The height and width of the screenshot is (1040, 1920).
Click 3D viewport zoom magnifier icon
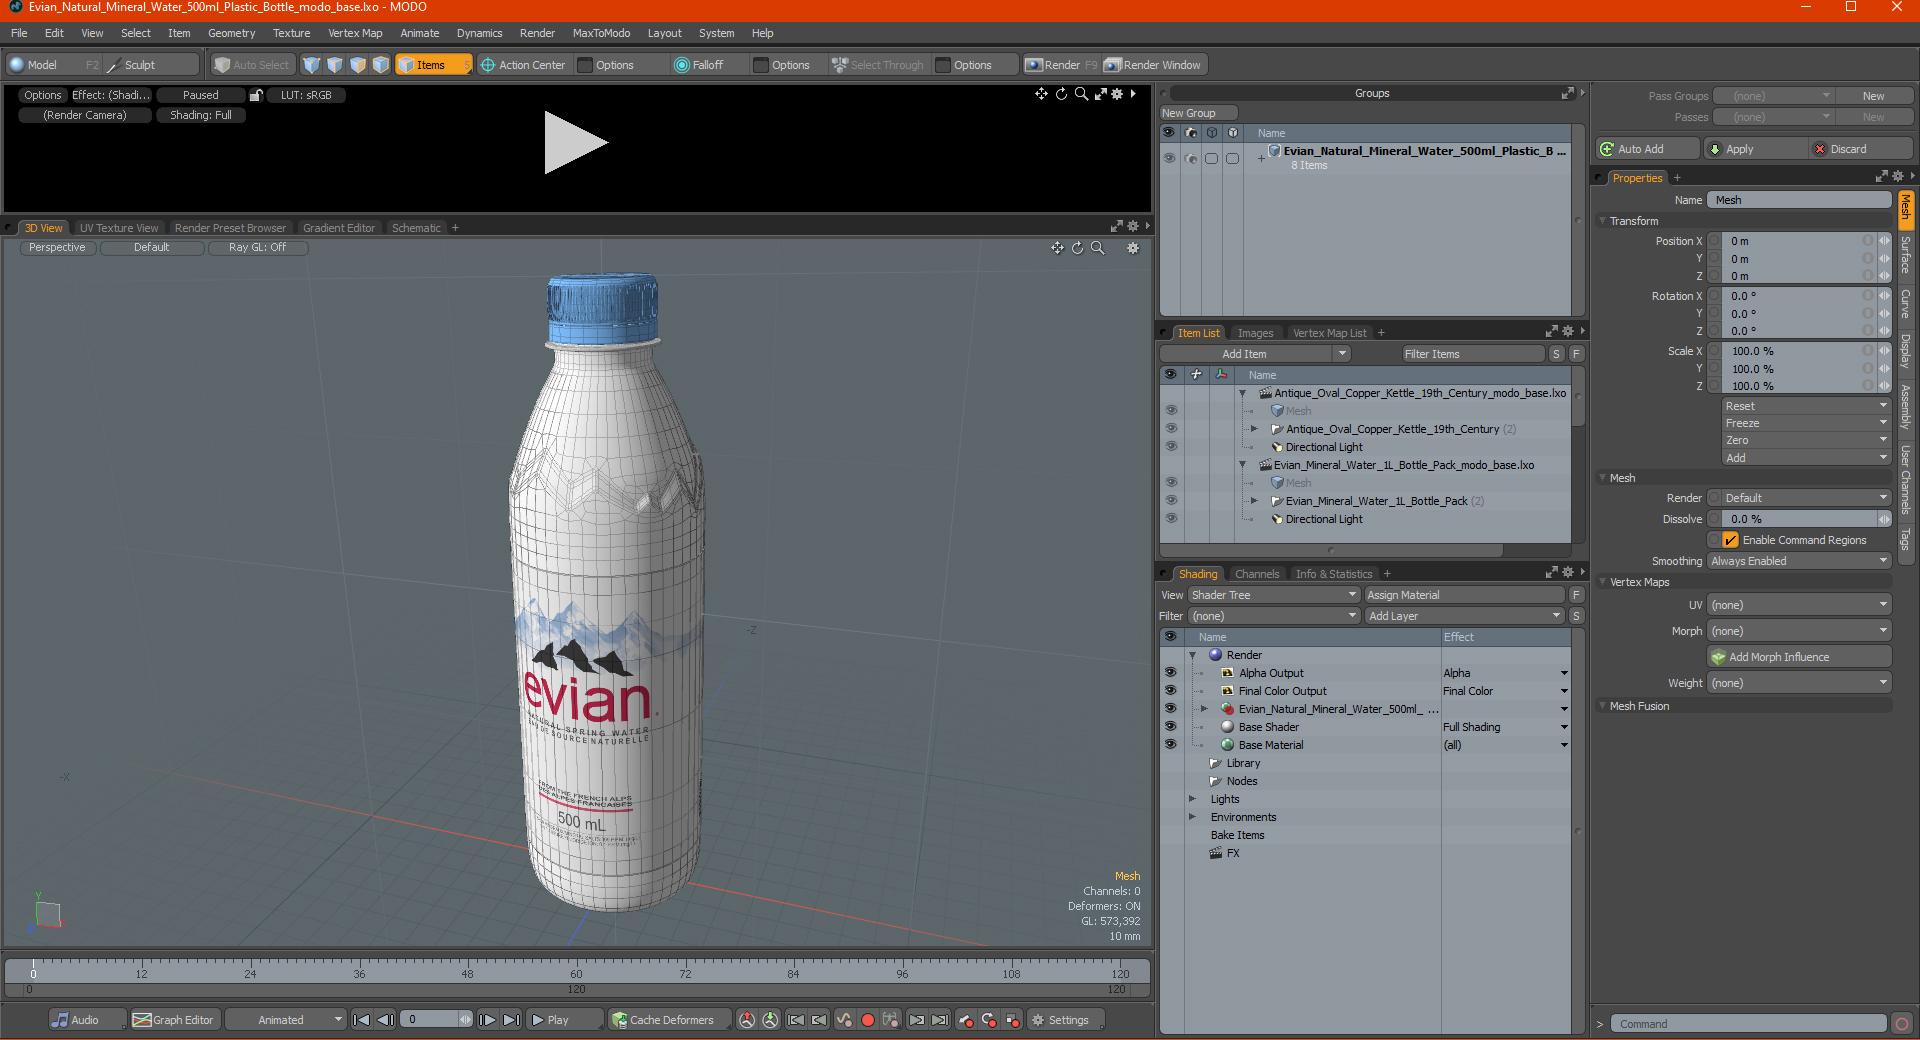pyautogui.click(x=1097, y=248)
